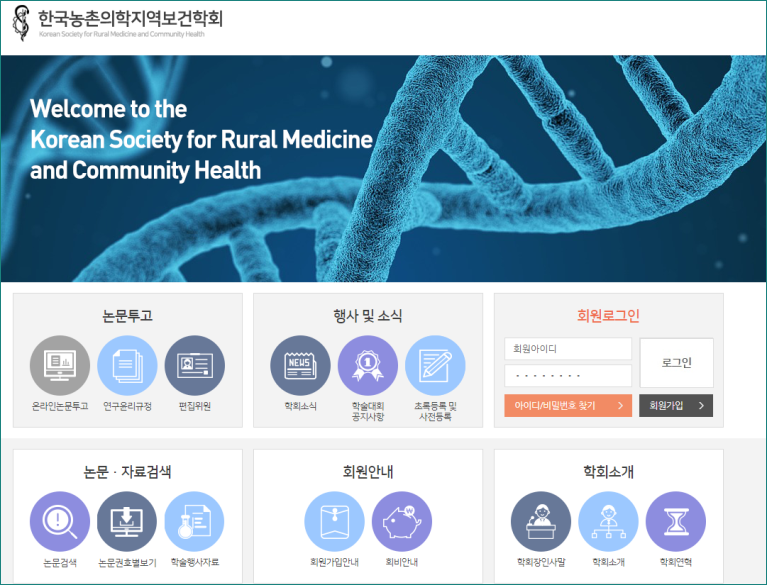This screenshot has width=767, height=585.
Task: Open the 학회소개 organization chart icon
Action: (x=609, y=521)
